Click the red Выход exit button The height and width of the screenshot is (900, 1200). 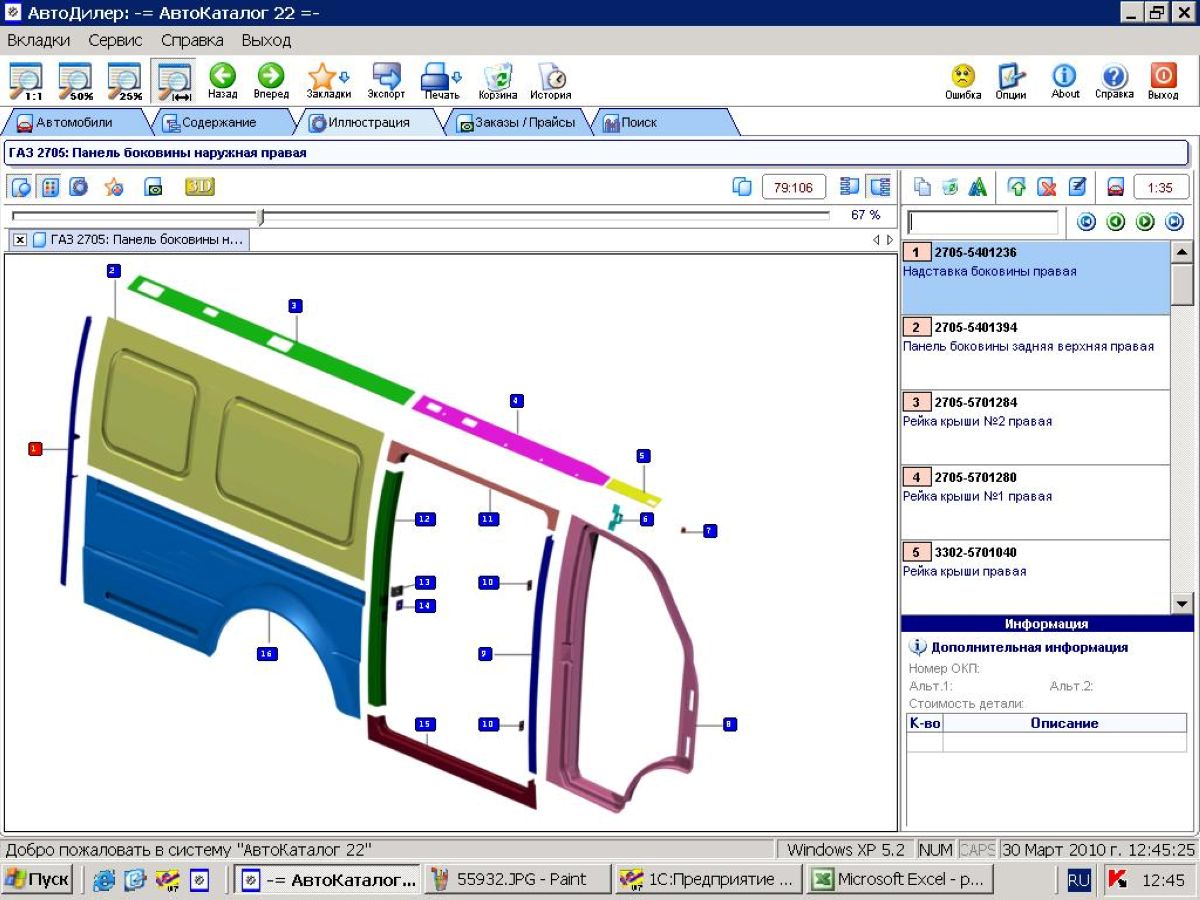click(1163, 81)
